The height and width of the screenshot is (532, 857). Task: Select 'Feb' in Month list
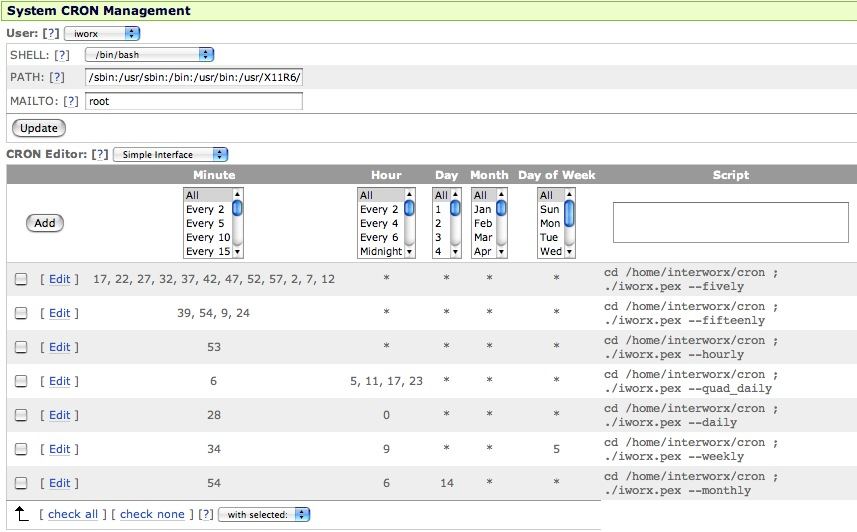point(483,223)
